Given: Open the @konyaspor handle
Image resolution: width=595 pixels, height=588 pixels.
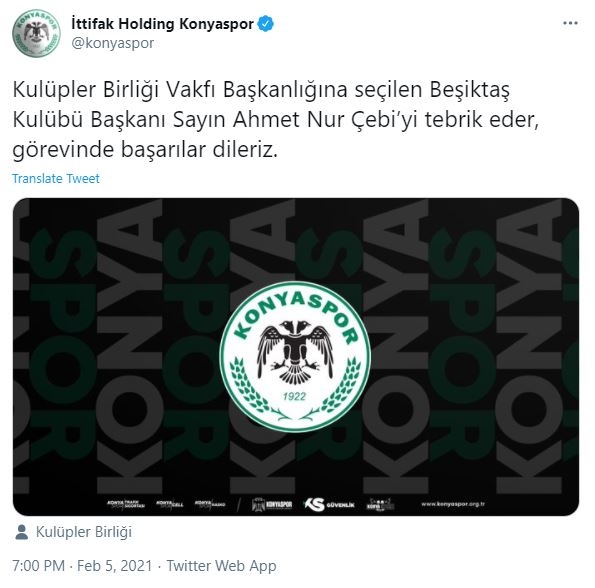Looking at the screenshot, I should click(x=113, y=43).
